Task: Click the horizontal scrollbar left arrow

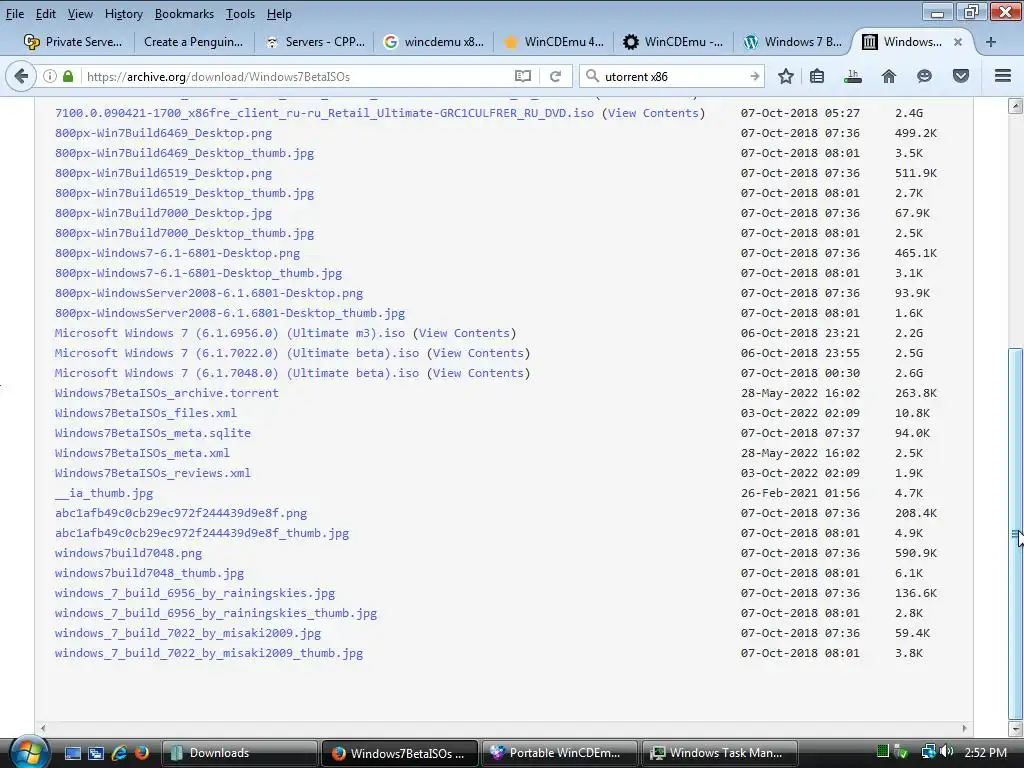Action: (x=43, y=728)
